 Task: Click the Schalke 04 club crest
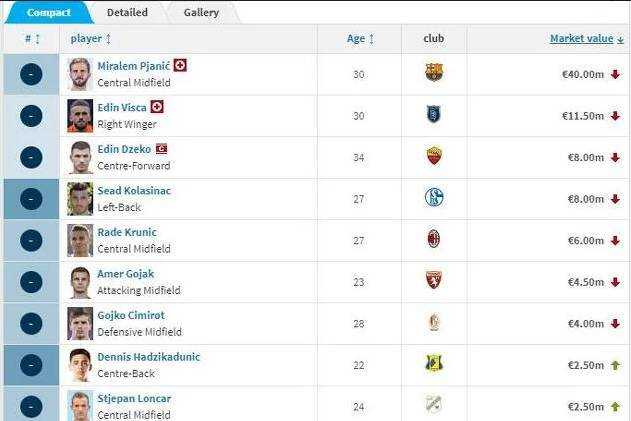point(433,198)
